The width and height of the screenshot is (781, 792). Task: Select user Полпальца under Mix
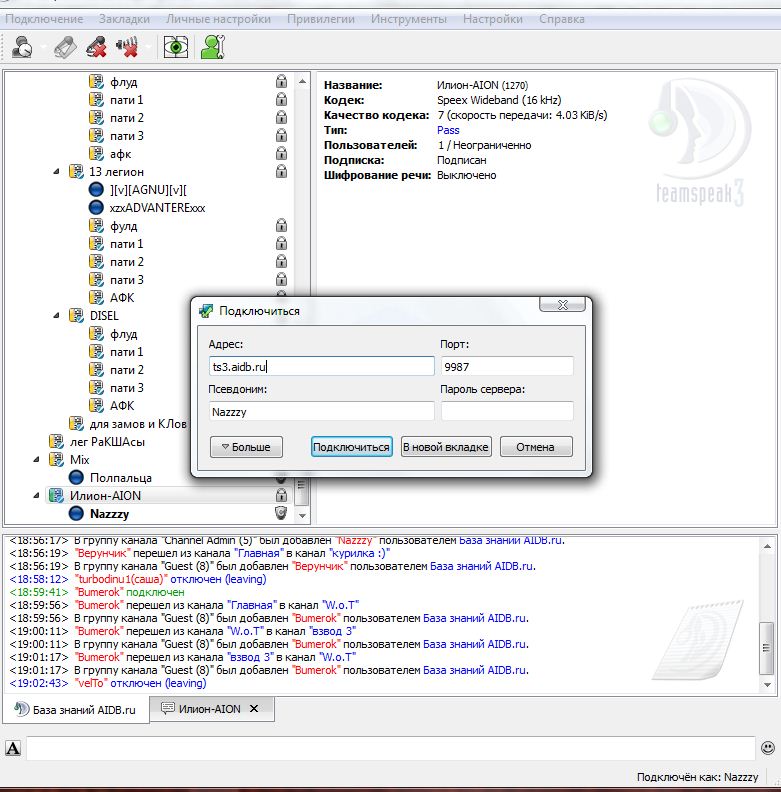coord(120,477)
